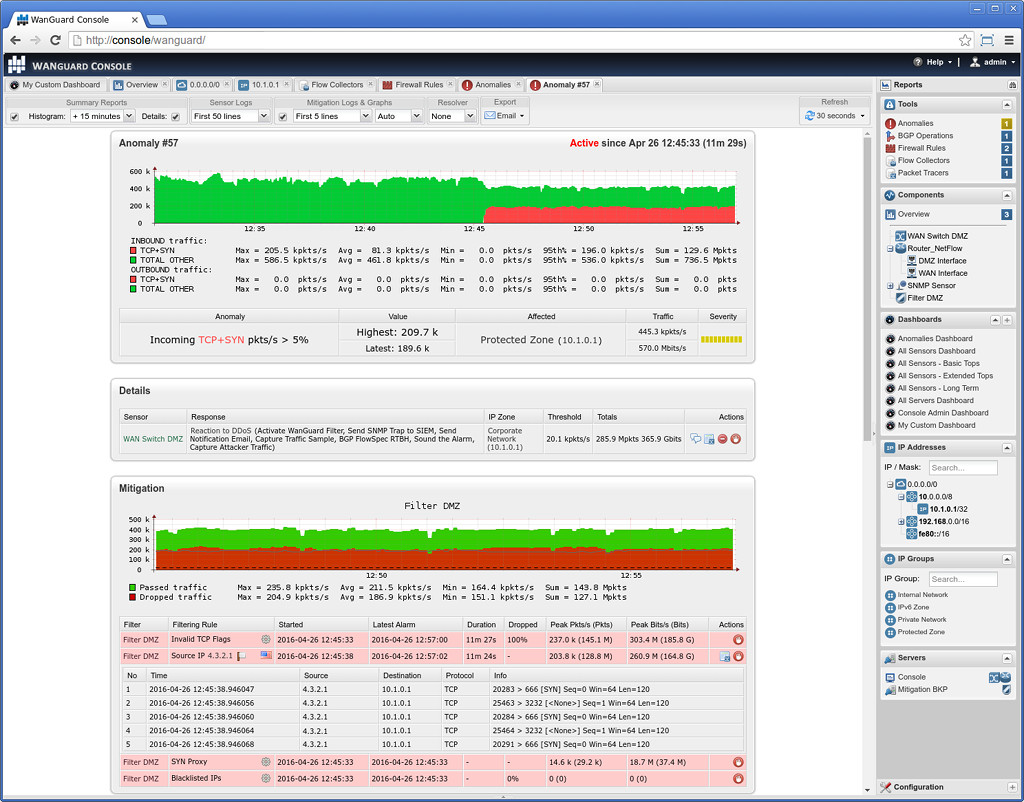Click the gear icon next to SYN Proxy
The image size is (1024, 802).
(x=266, y=762)
